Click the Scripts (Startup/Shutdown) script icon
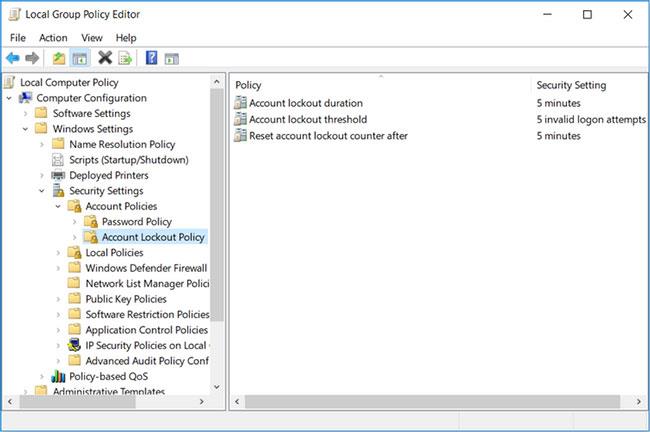This screenshot has height=432, width=650. 58,160
